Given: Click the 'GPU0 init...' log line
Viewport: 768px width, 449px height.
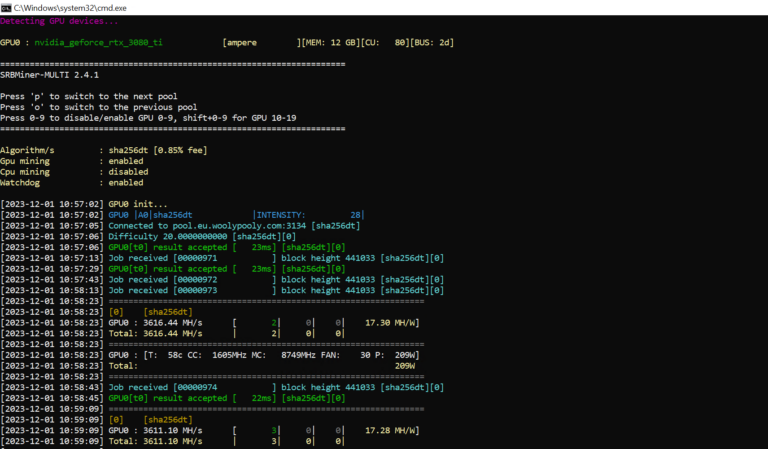Looking at the screenshot, I should [x=140, y=203].
